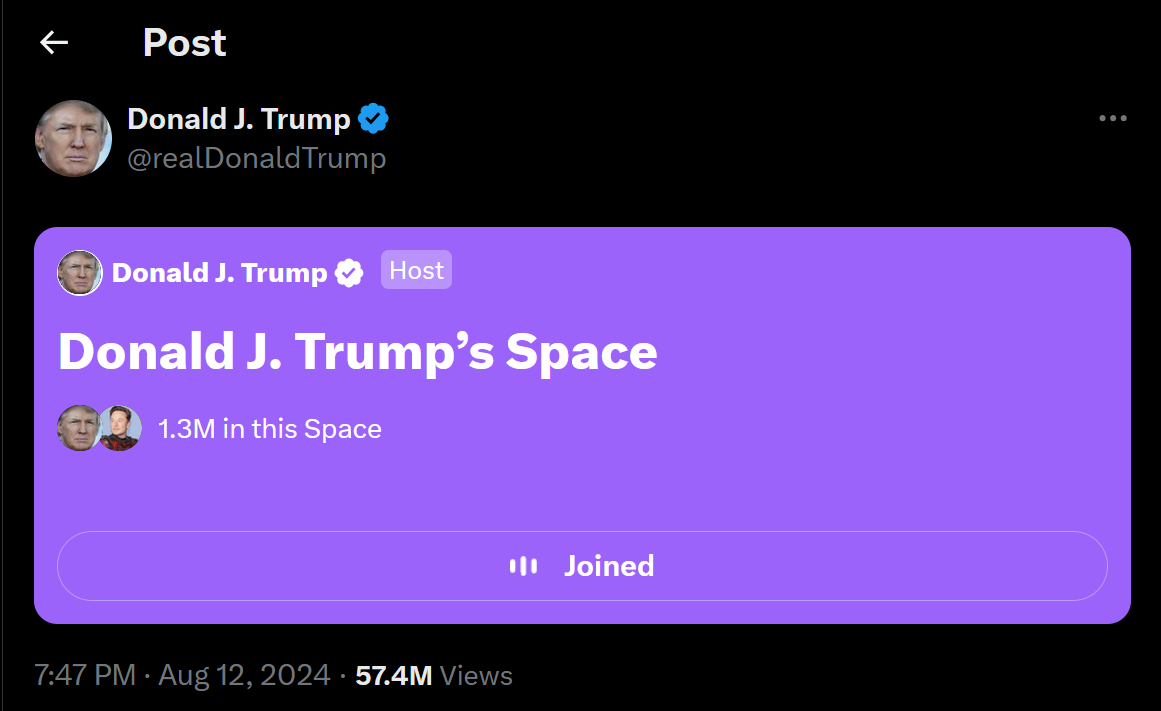
Task: Click the Host badge label
Action: point(416,270)
